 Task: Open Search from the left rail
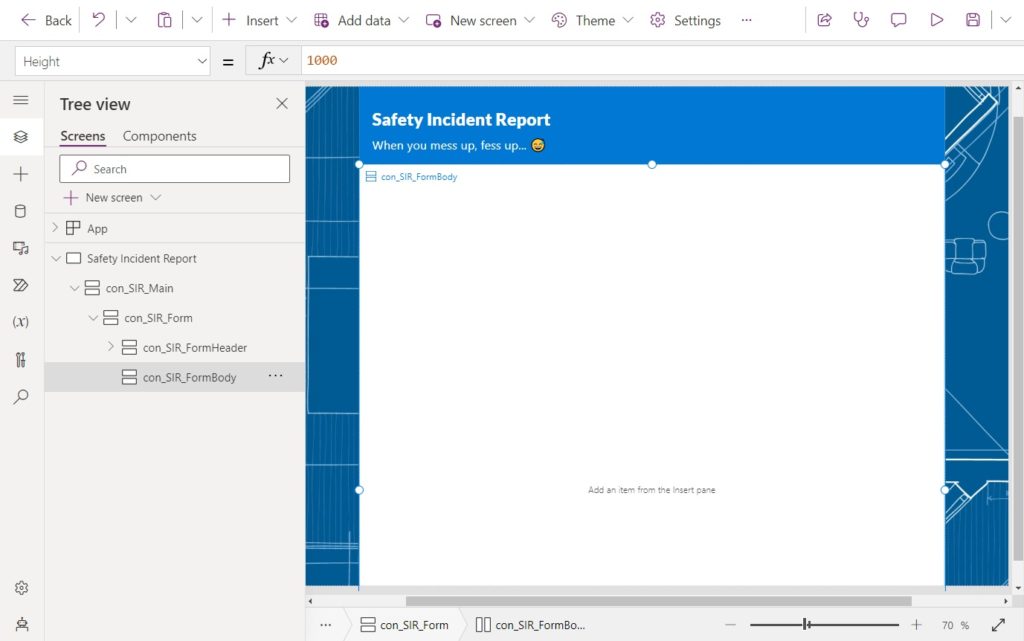(20, 396)
